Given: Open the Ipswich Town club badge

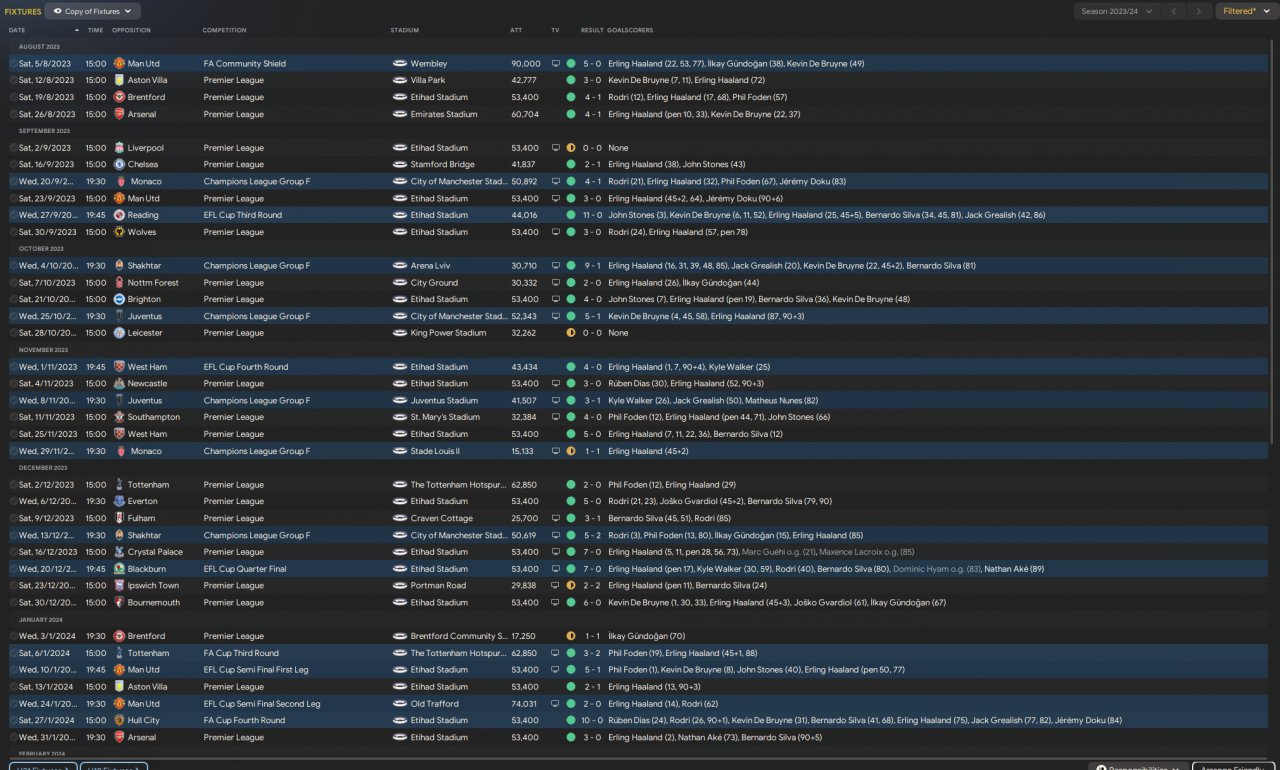Looking at the screenshot, I should 119,586.
